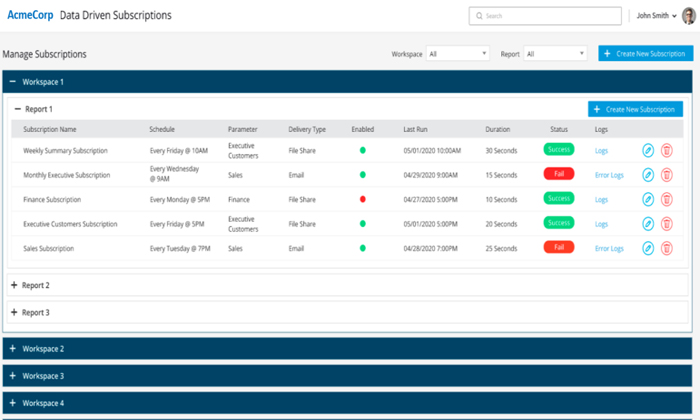Open Error Logs for Monthly Executive Subscription
Viewport: 700px width, 420px height.
pos(609,175)
